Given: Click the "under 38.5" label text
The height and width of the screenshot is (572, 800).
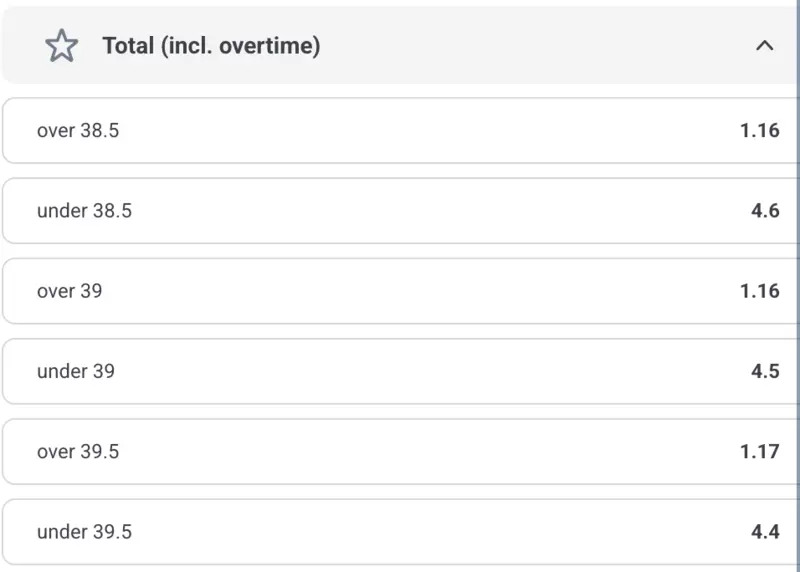Looking at the screenshot, I should pos(84,211).
